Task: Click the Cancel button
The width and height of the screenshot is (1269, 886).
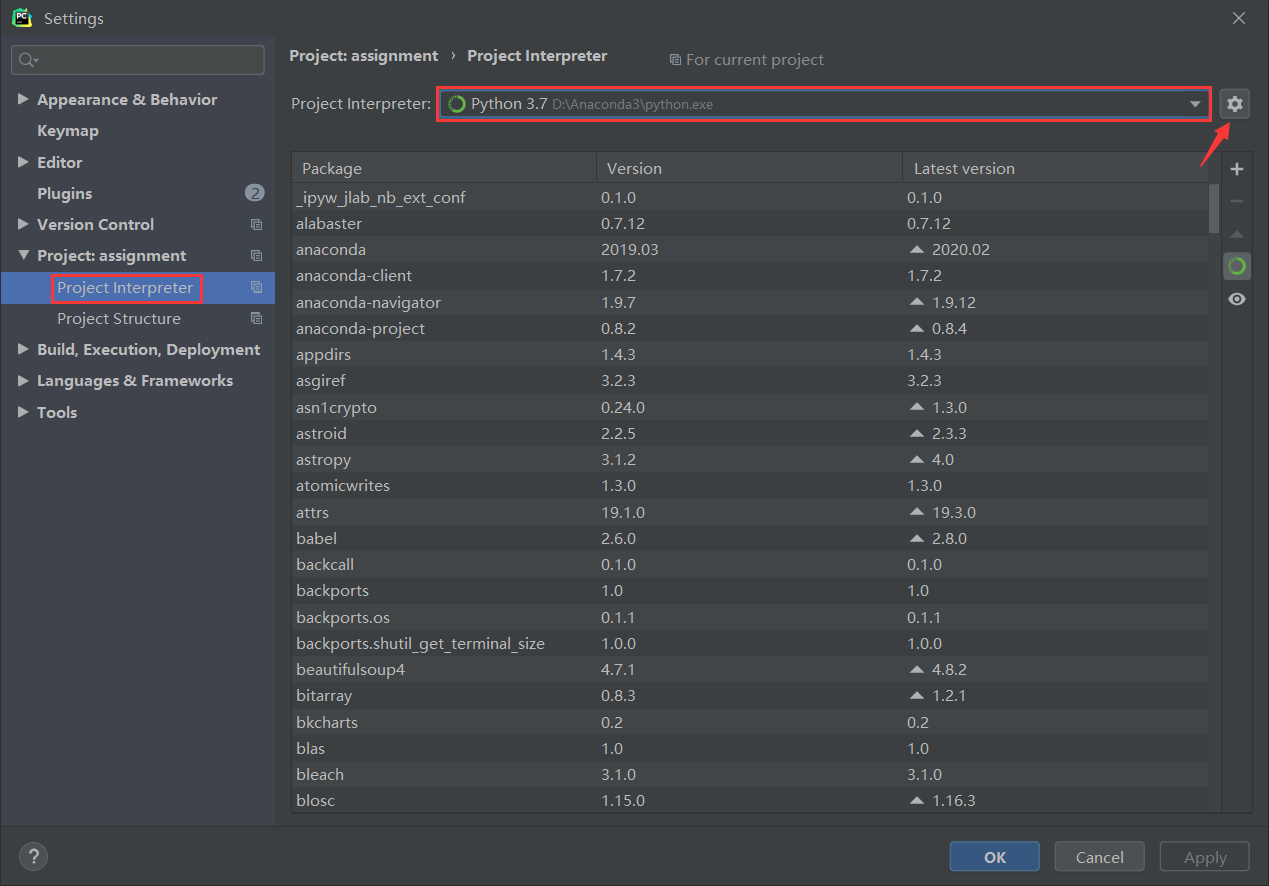Action: tap(1099, 857)
